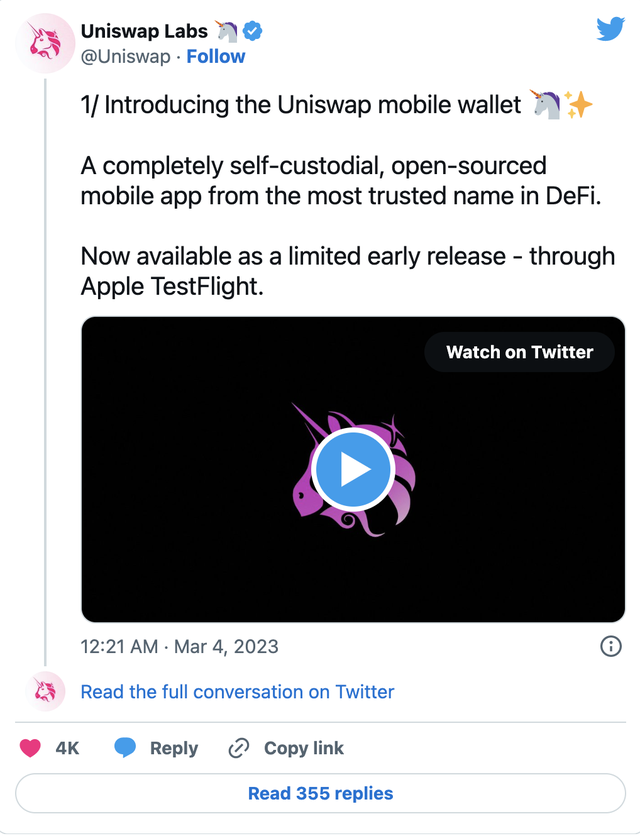Click the 4K likes count
Viewport: 640px width, 836px height.
[68, 748]
